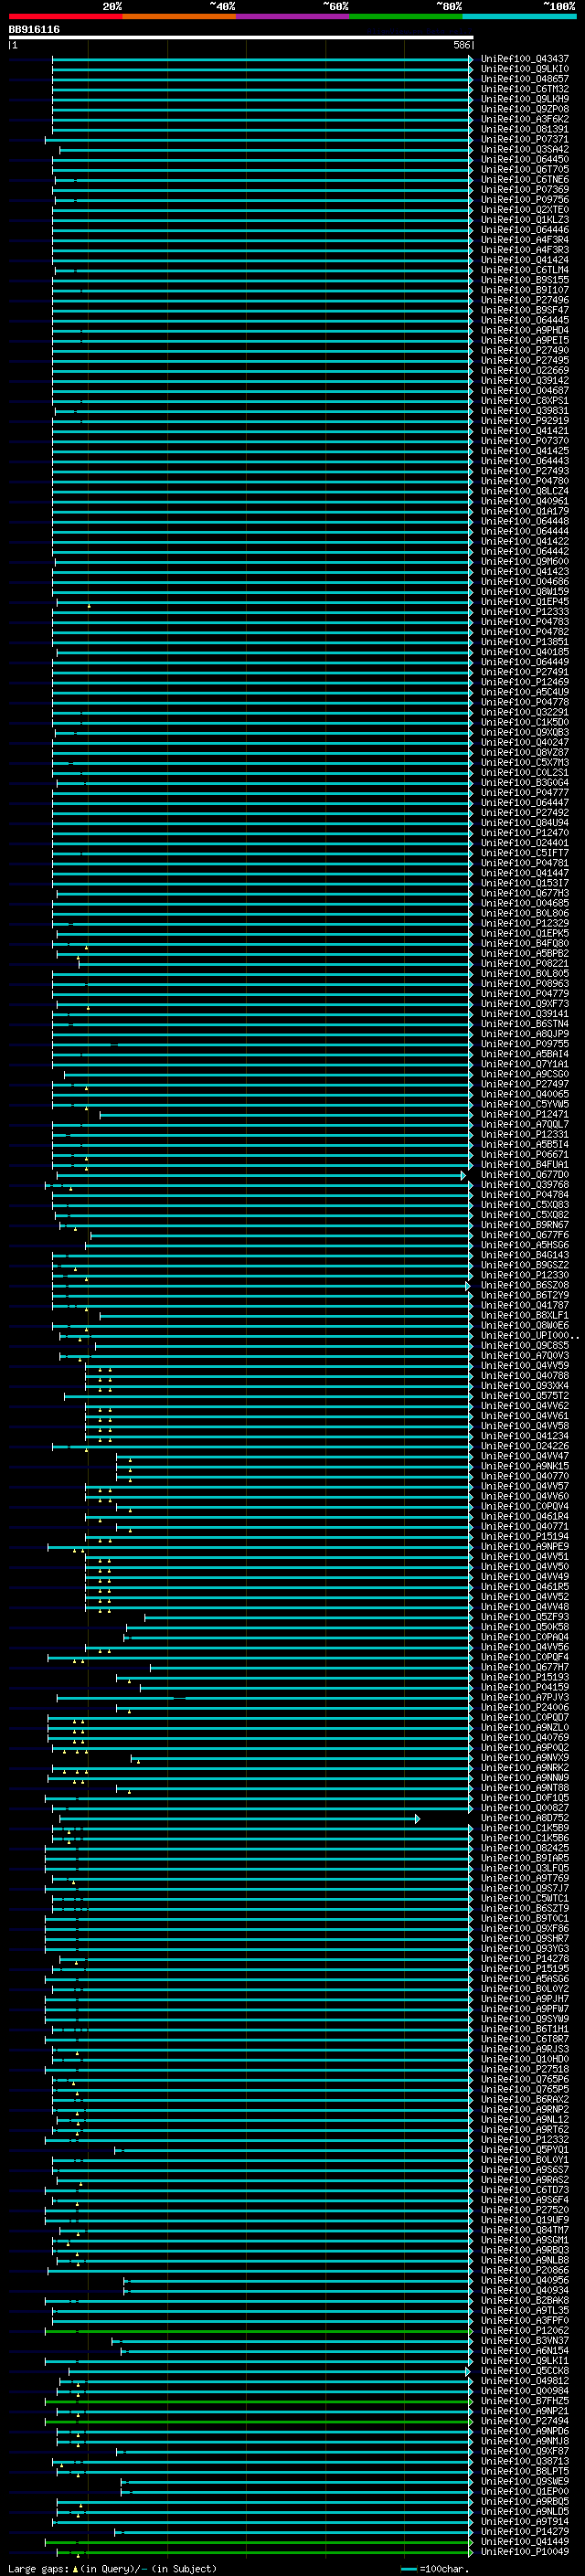Click the query name BB916116
The height and width of the screenshot is (2576, 585).
click(x=34, y=30)
